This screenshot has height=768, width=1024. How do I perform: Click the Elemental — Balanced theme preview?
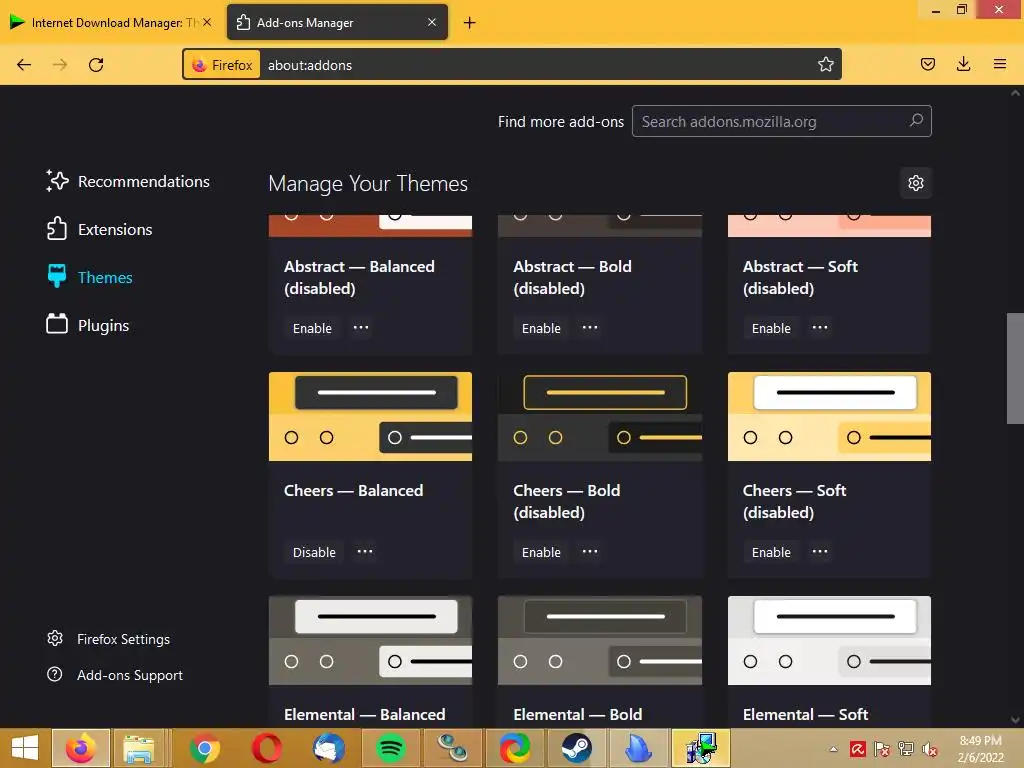coord(370,641)
